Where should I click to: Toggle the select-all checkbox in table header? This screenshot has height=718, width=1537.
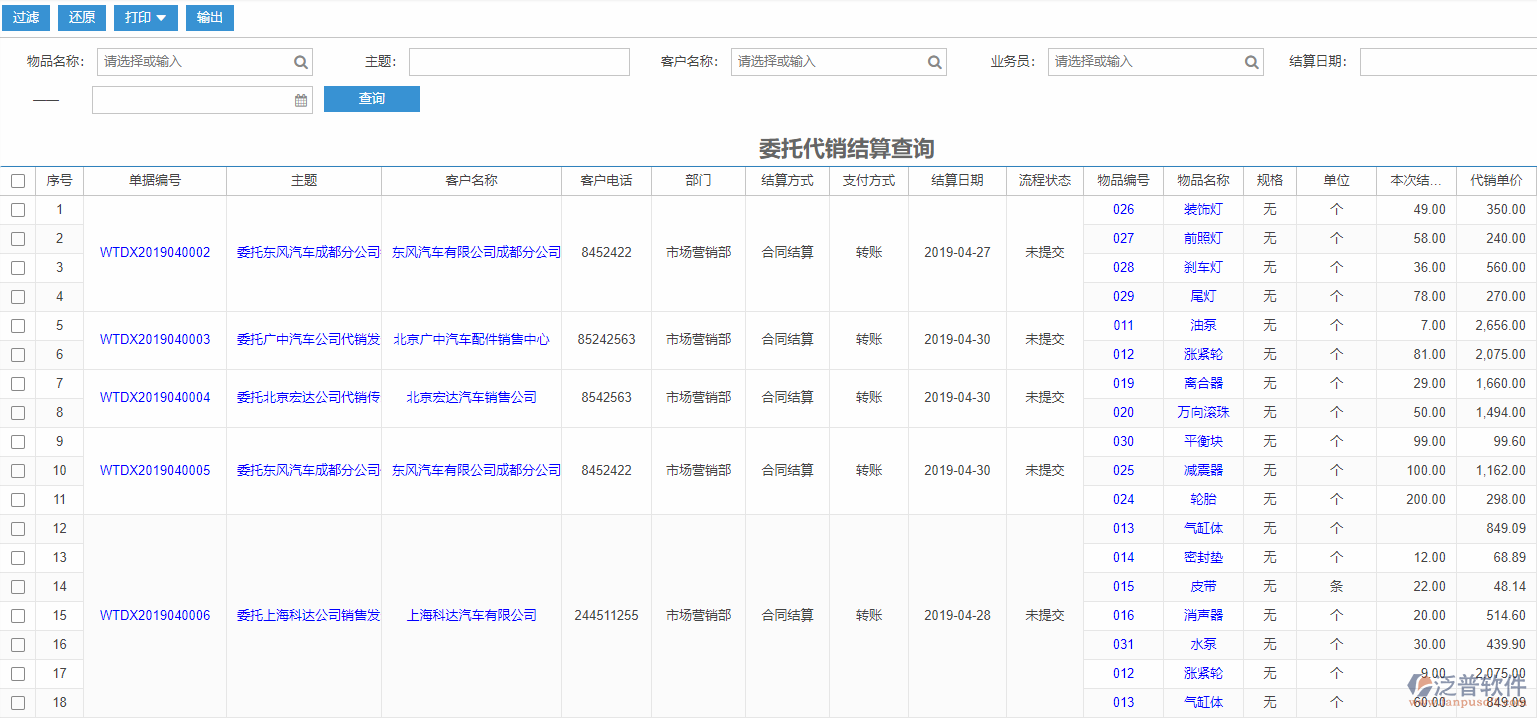pyautogui.click(x=17, y=180)
